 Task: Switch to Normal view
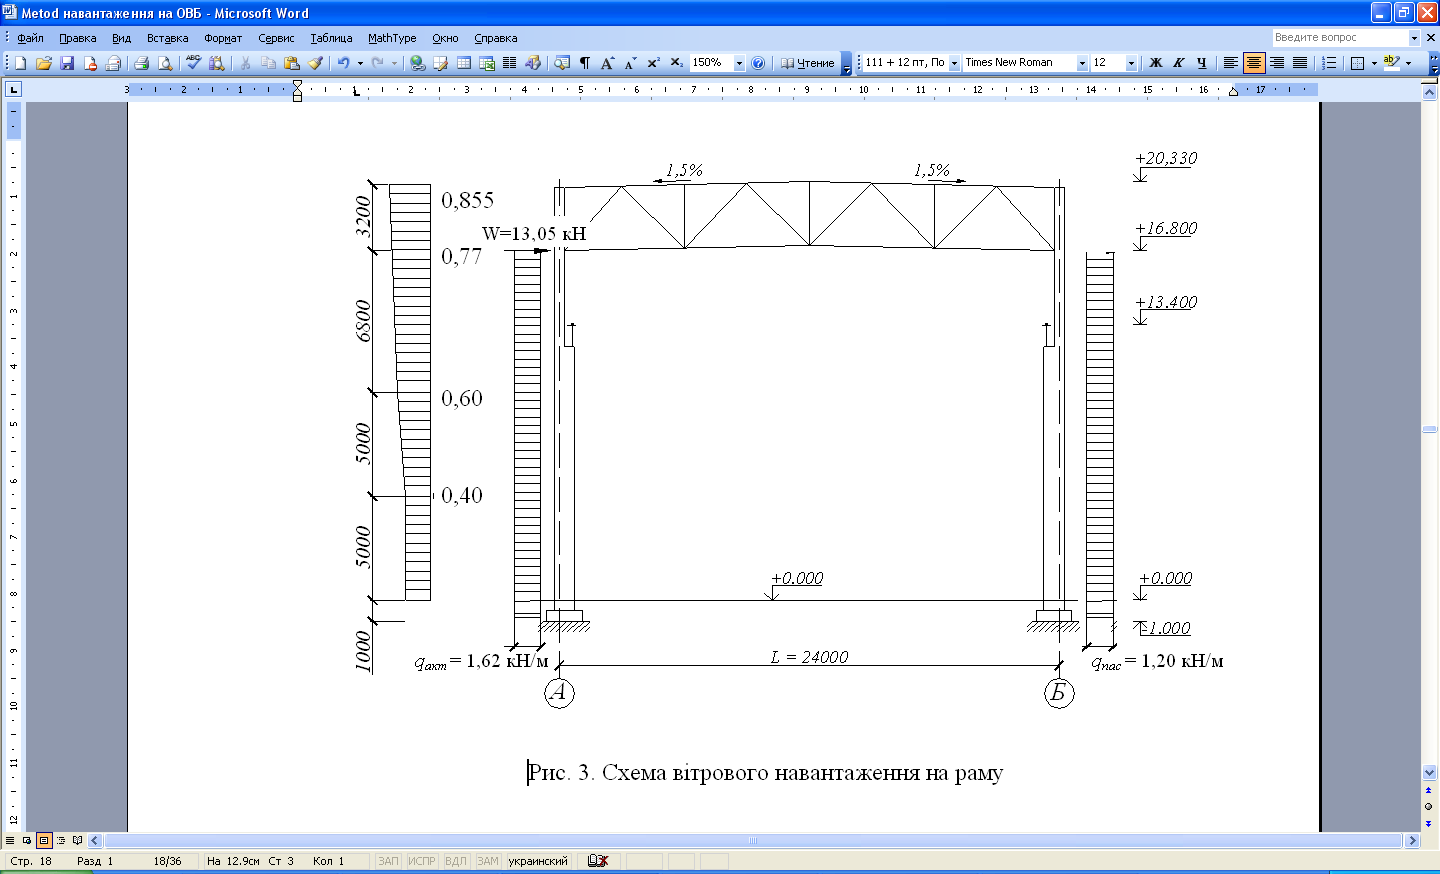[10, 841]
